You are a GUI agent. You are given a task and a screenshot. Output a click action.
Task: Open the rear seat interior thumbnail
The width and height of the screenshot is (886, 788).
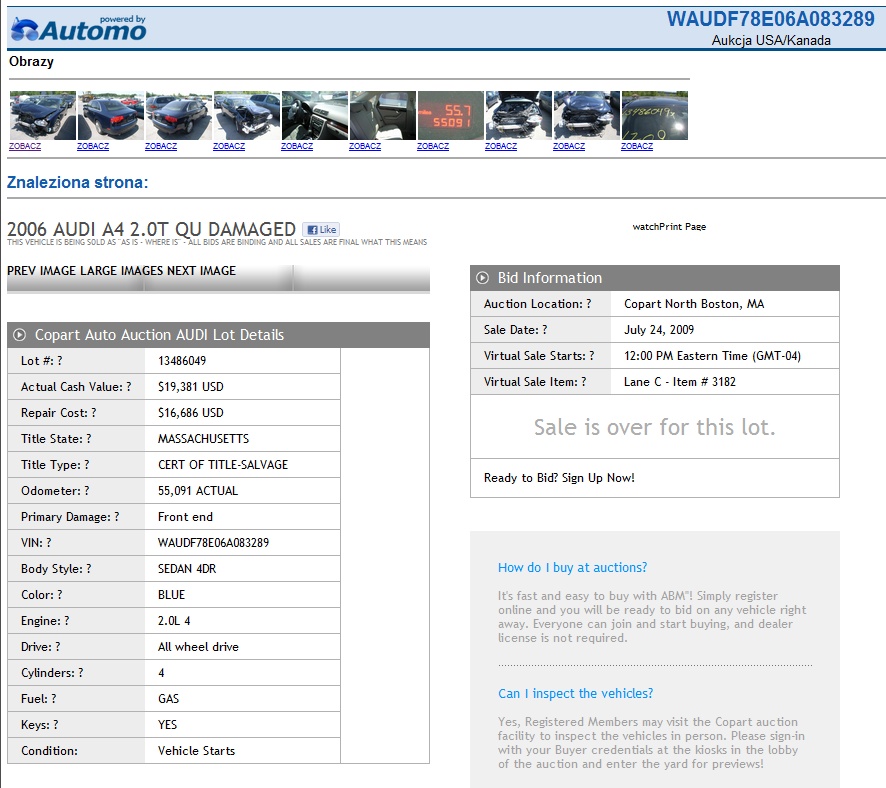383,115
